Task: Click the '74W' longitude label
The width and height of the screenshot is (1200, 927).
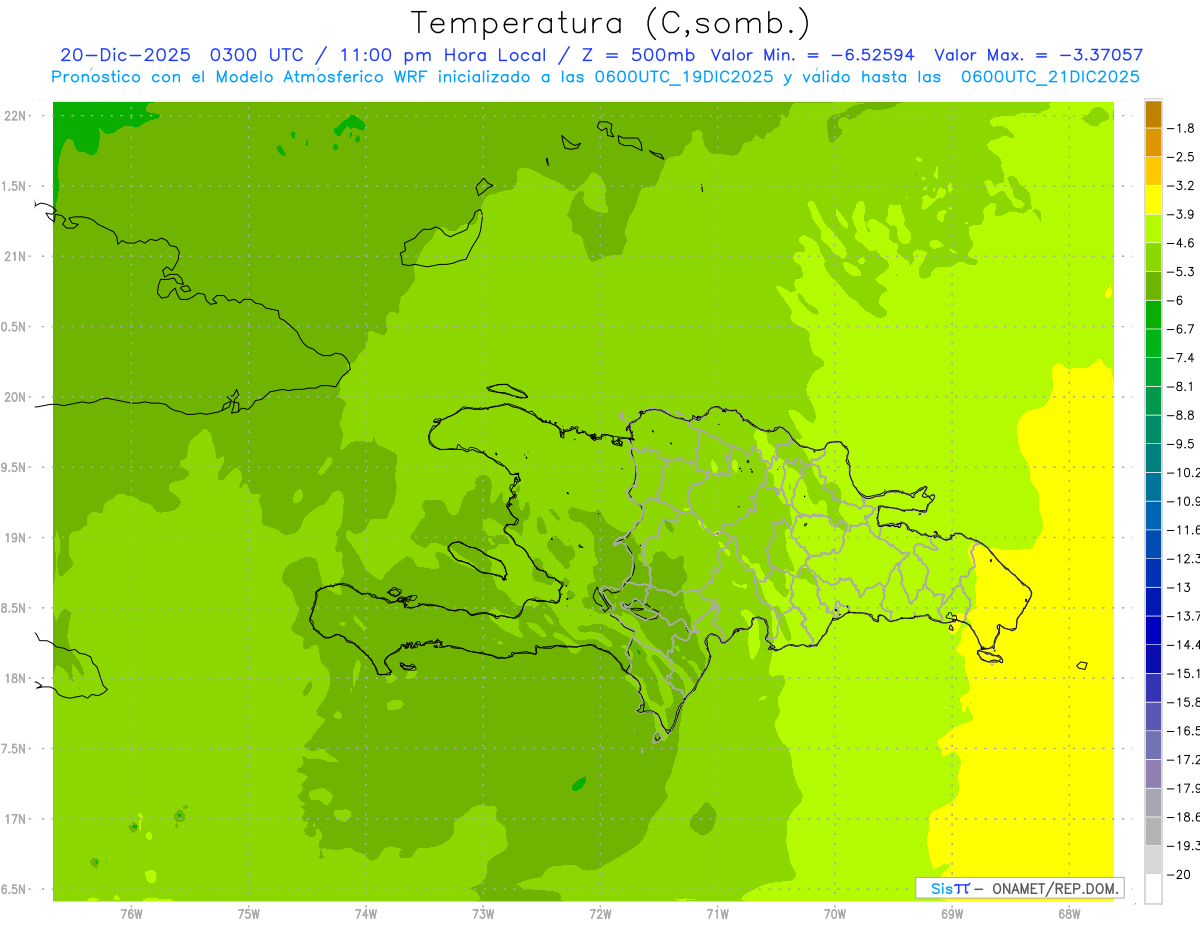Action: [x=366, y=913]
